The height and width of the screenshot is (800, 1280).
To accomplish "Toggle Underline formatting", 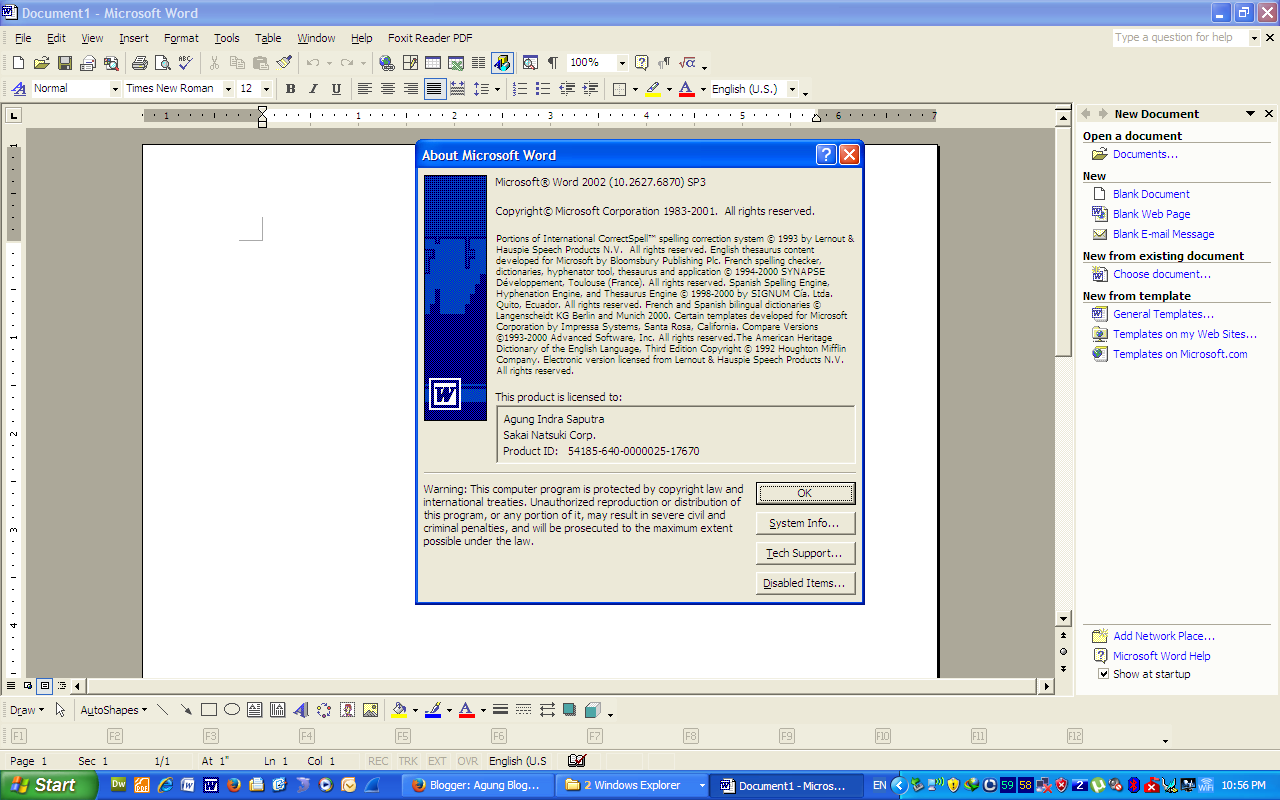I will pos(336,89).
